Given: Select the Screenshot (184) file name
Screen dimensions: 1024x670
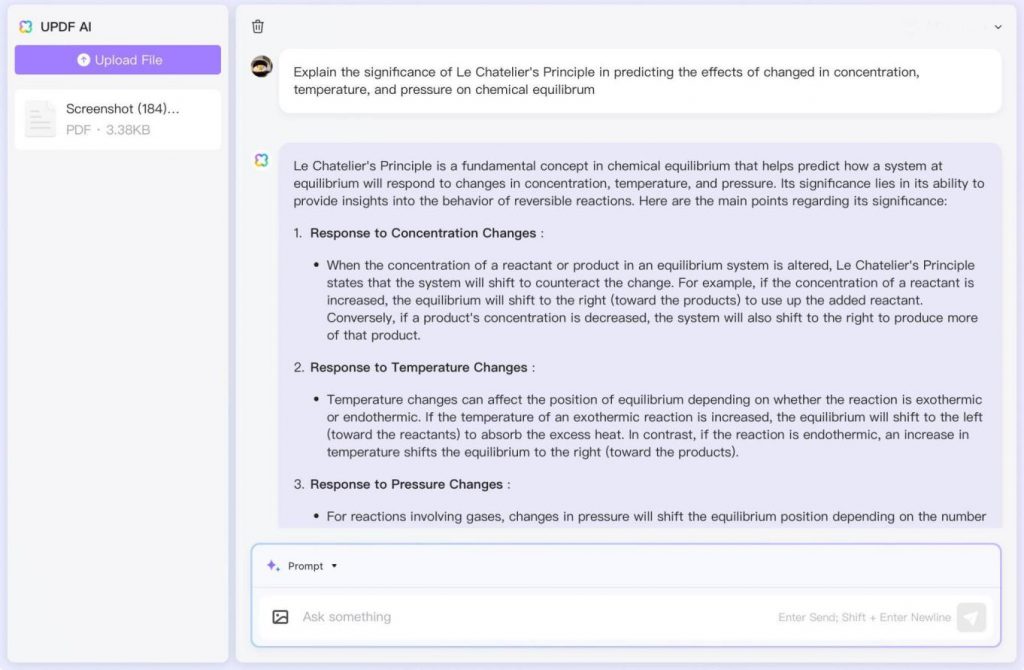Looking at the screenshot, I should coord(123,109).
